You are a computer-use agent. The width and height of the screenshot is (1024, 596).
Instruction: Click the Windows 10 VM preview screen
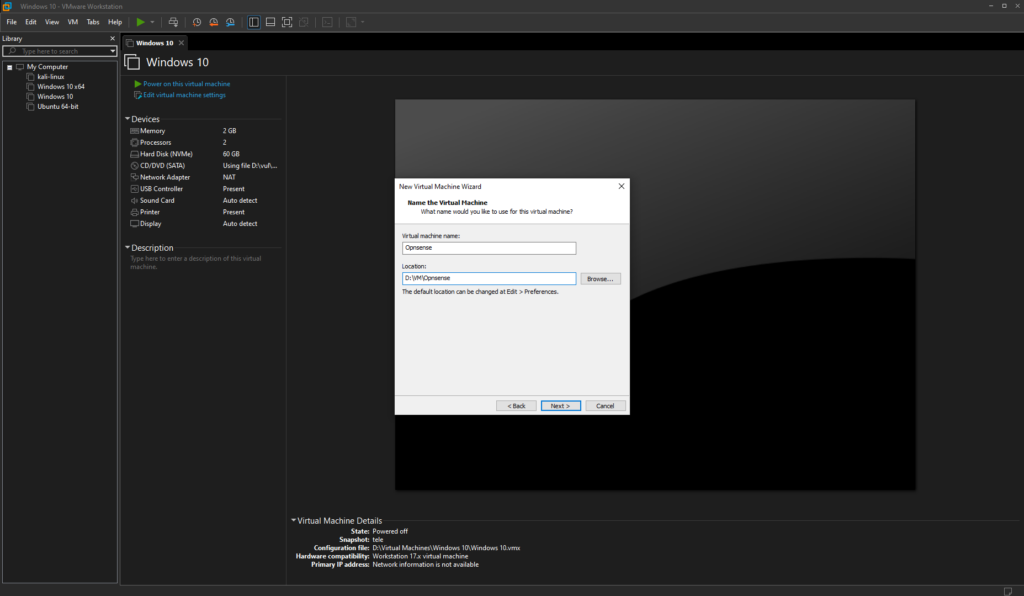point(654,294)
